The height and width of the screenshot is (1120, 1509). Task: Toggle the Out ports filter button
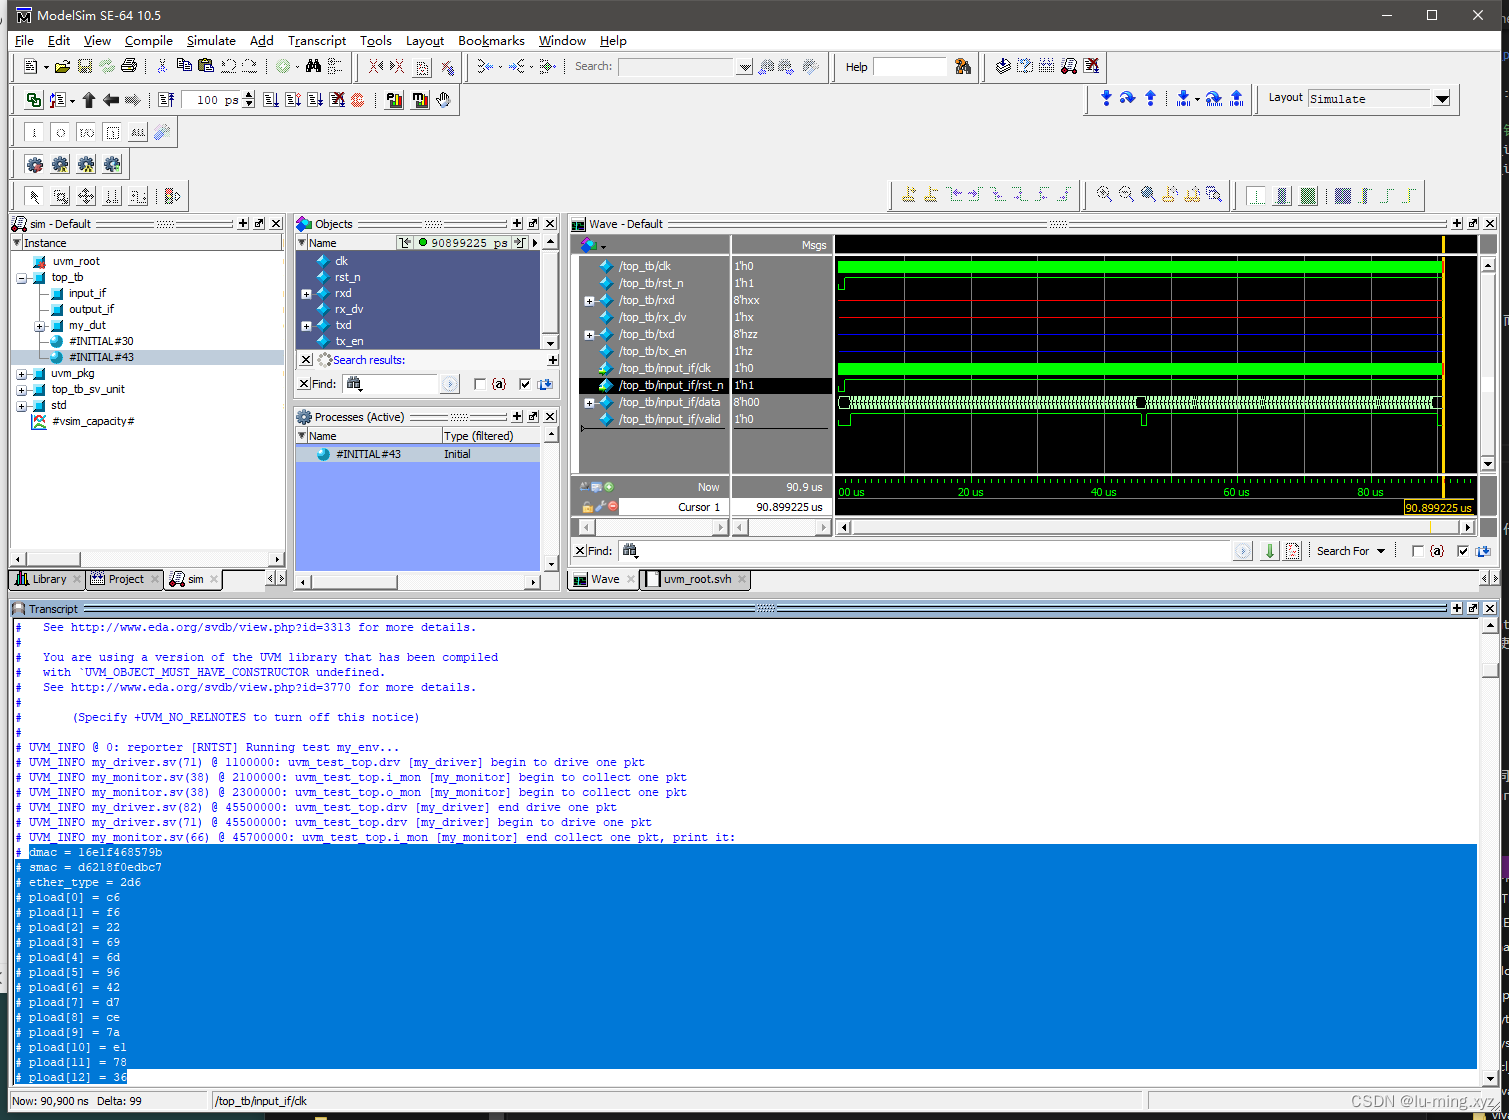[60, 132]
